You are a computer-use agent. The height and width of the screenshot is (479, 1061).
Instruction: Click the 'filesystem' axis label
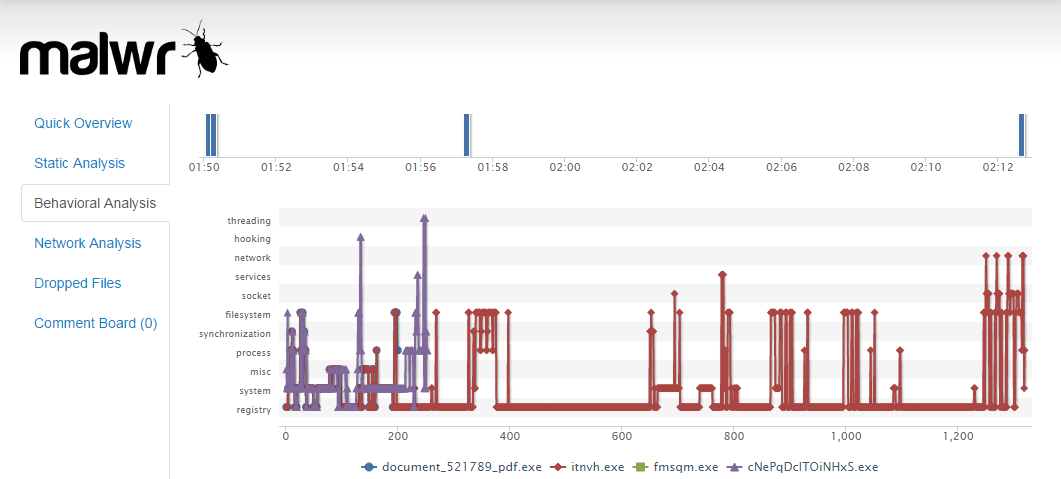tap(248, 315)
